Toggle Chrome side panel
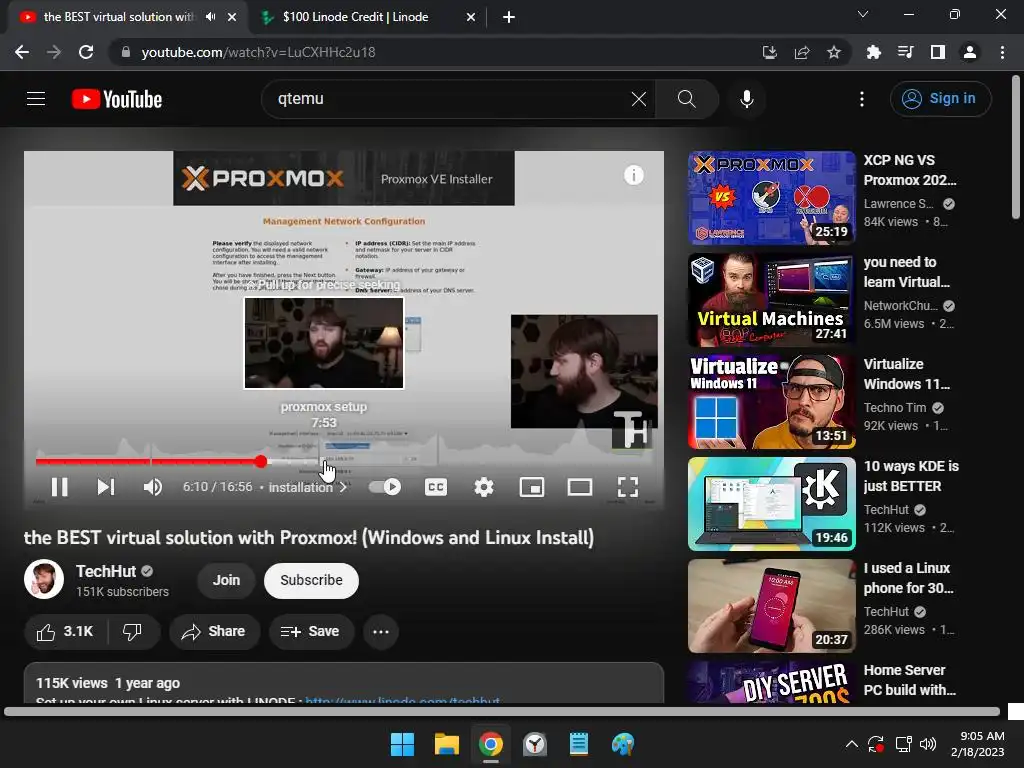1024x768 pixels. click(937, 52)
